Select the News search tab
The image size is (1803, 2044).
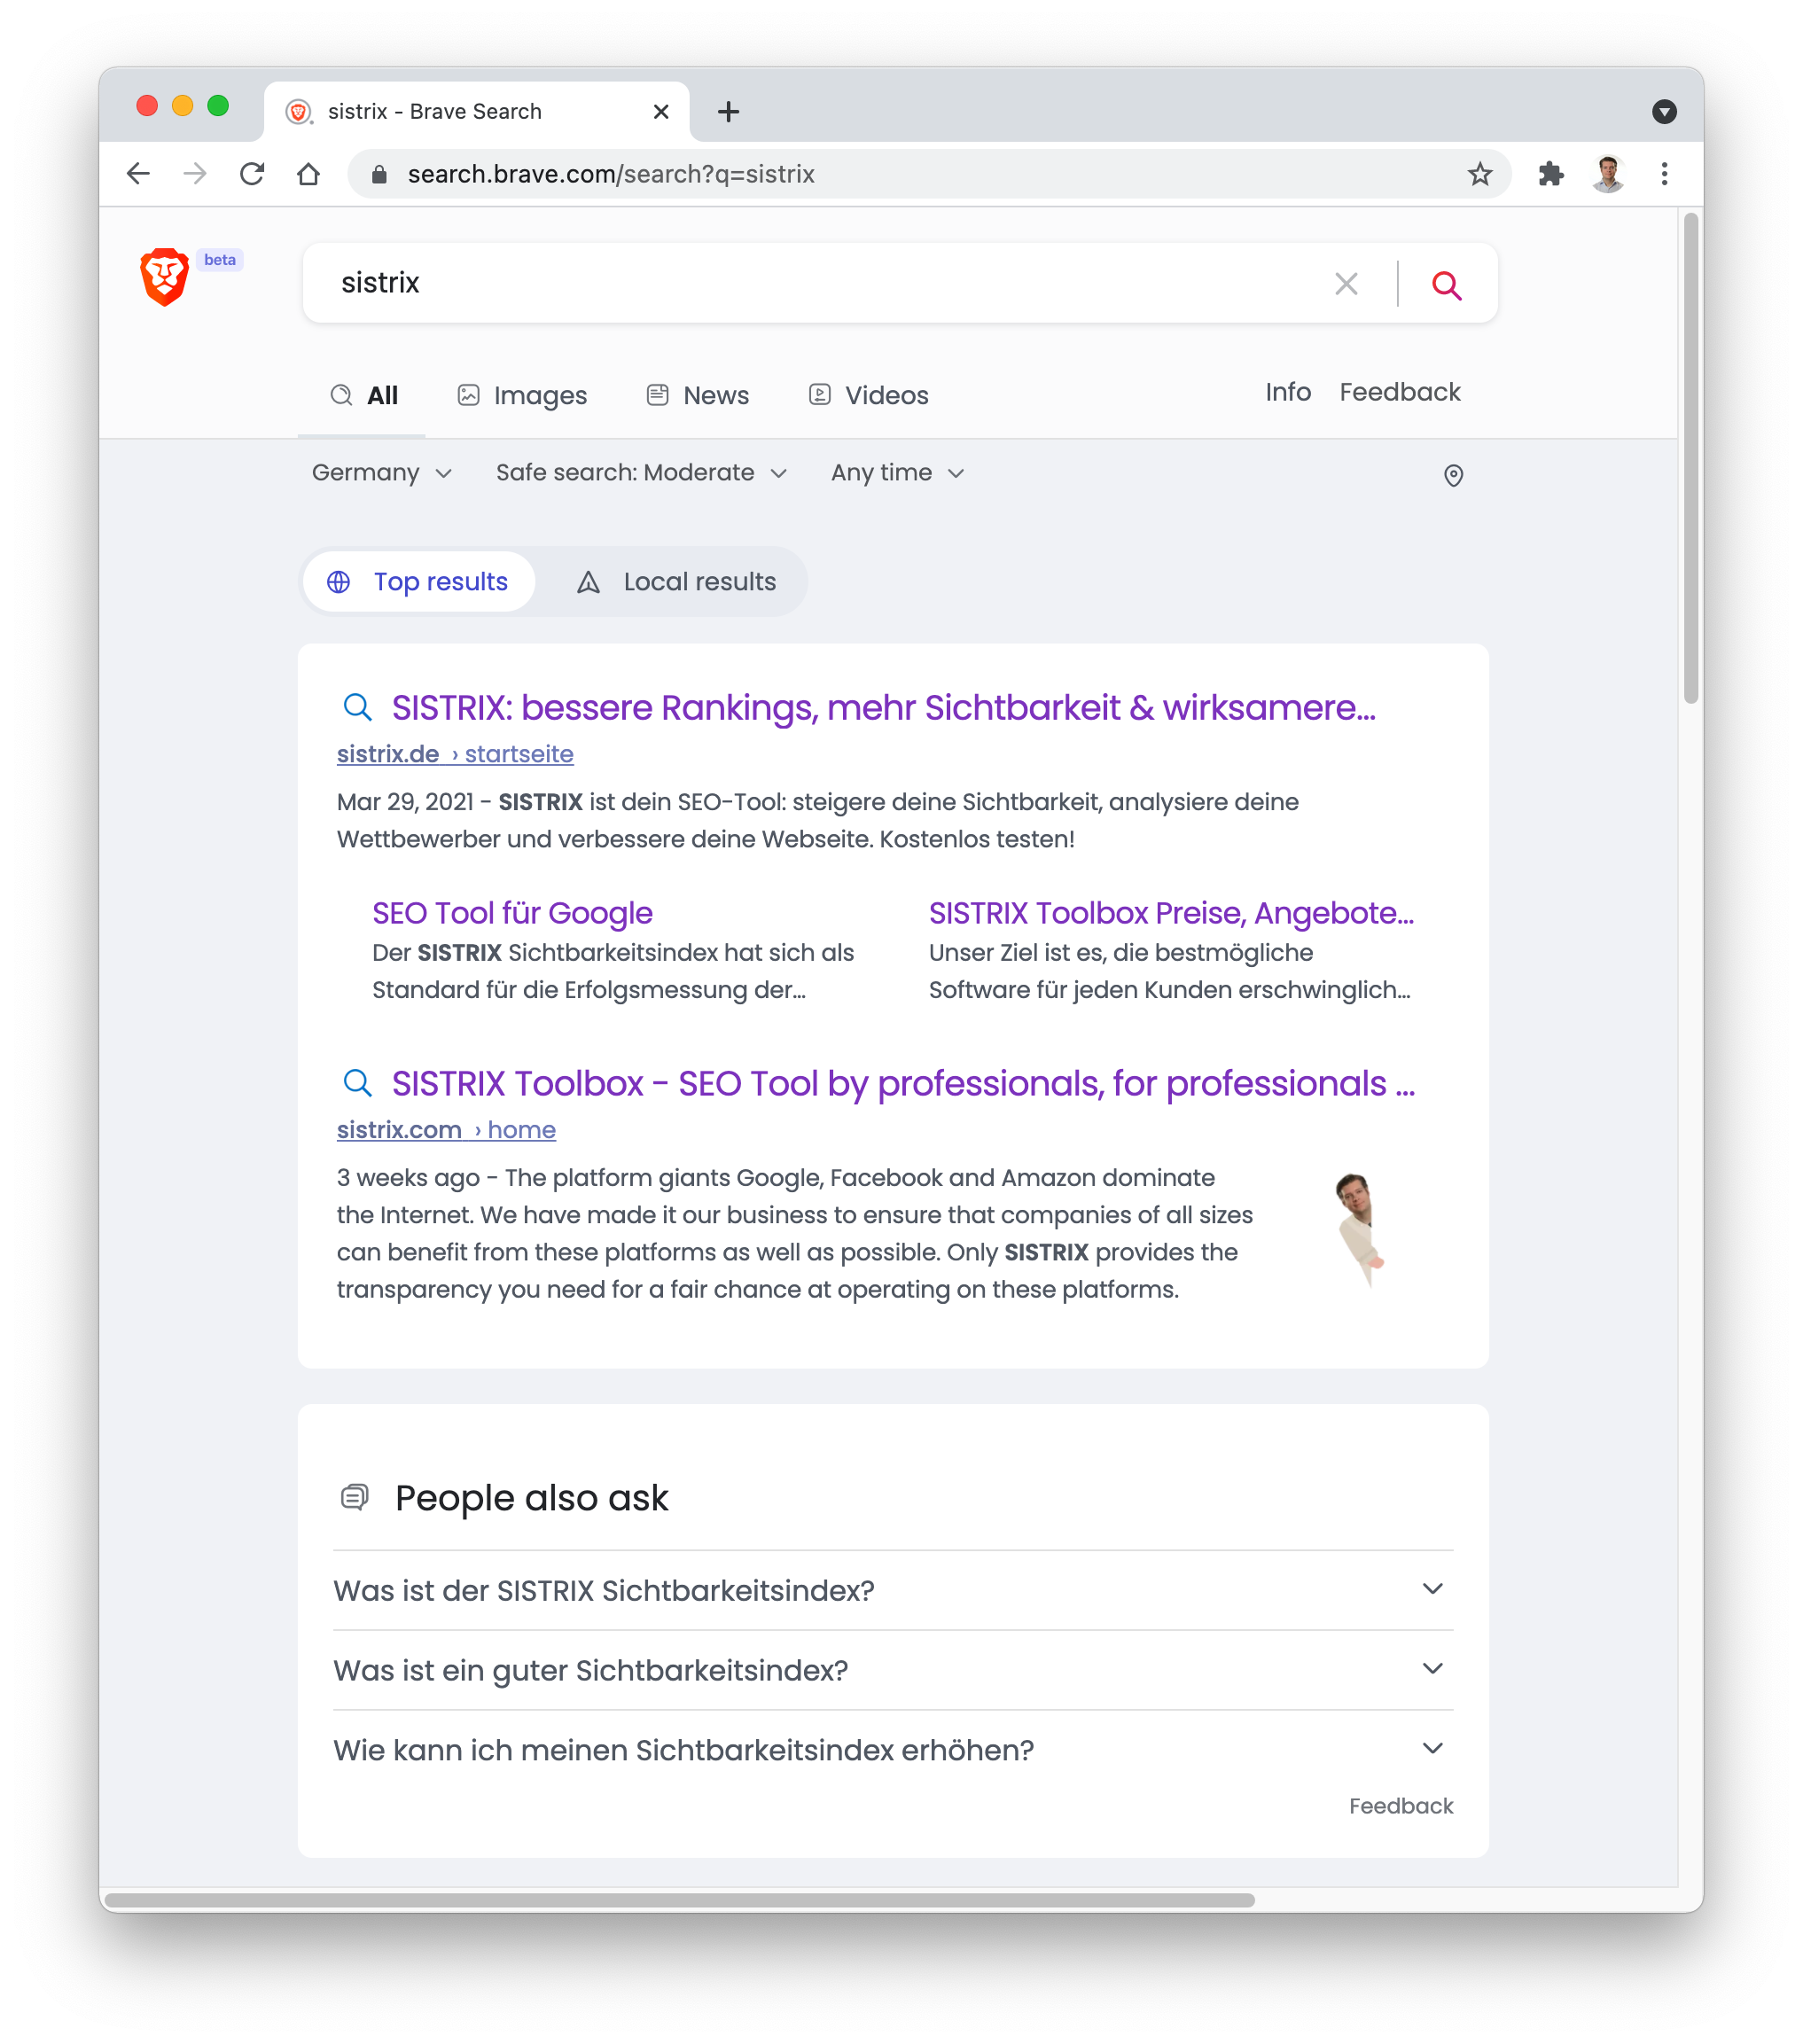point(697,395)
